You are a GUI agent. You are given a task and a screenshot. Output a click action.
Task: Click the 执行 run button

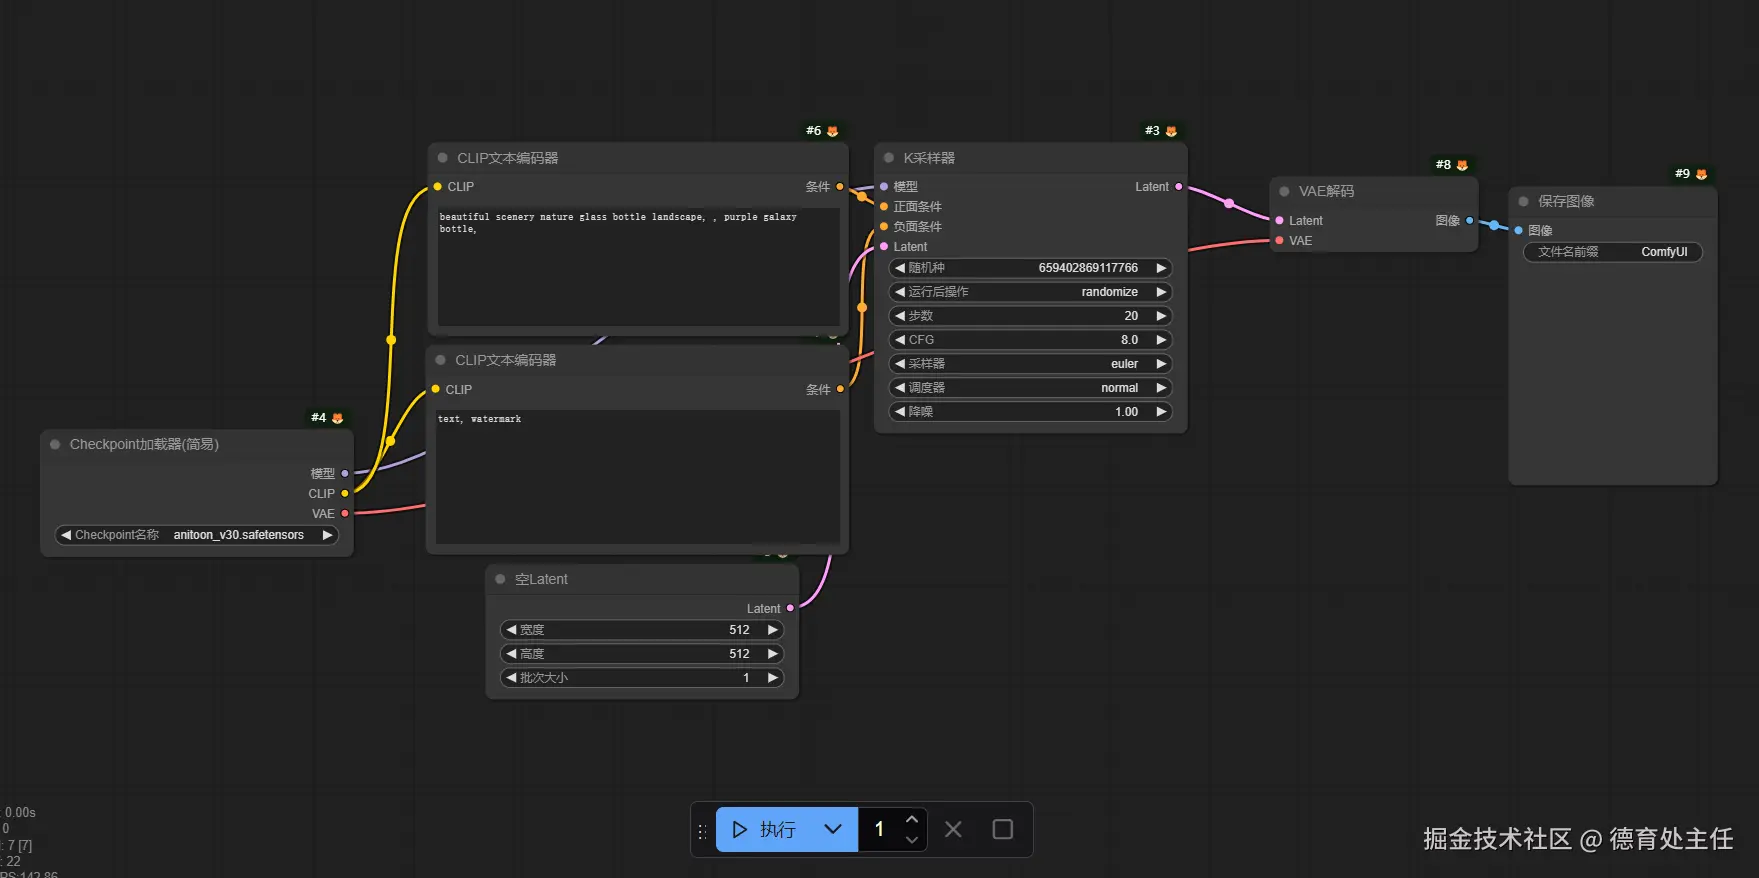click(x=765, y=829)
